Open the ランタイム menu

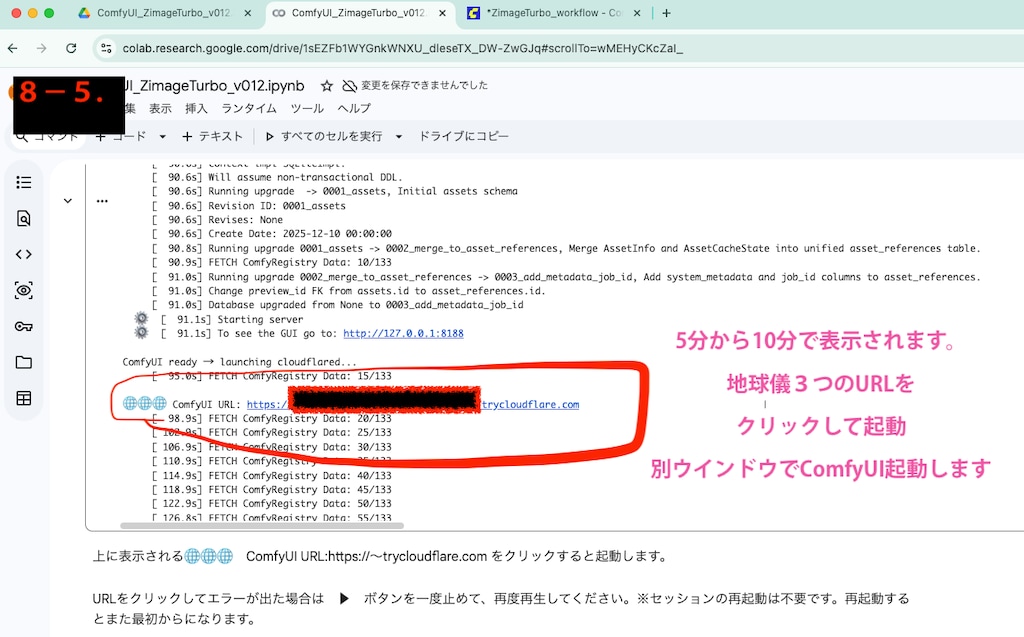248,108
